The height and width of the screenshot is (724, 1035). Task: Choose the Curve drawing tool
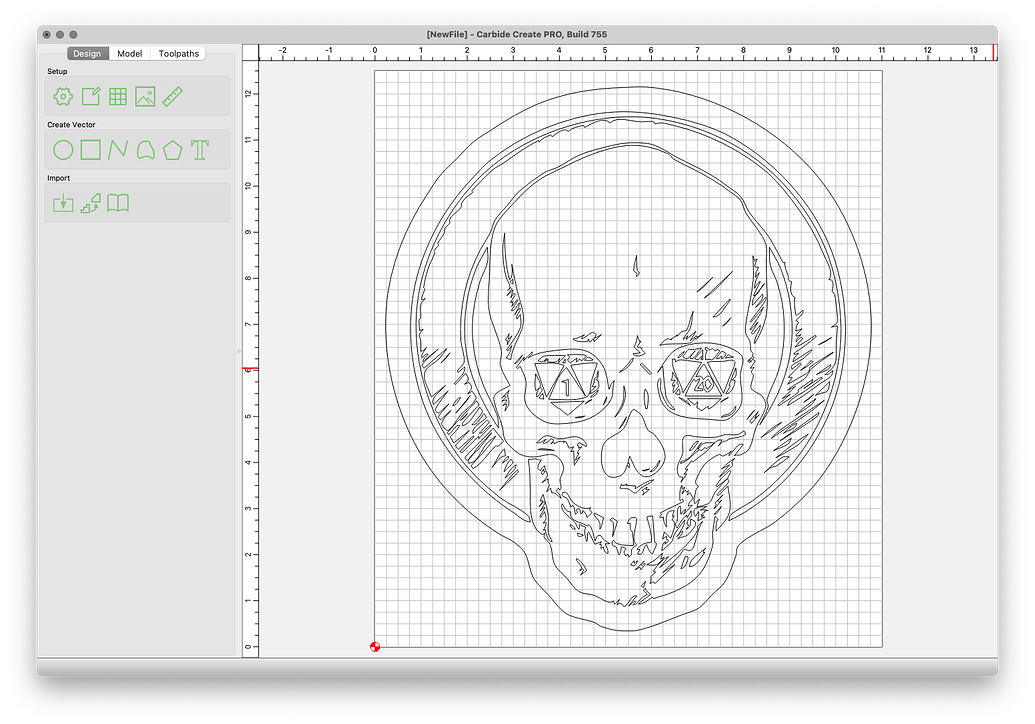point(145,150)
